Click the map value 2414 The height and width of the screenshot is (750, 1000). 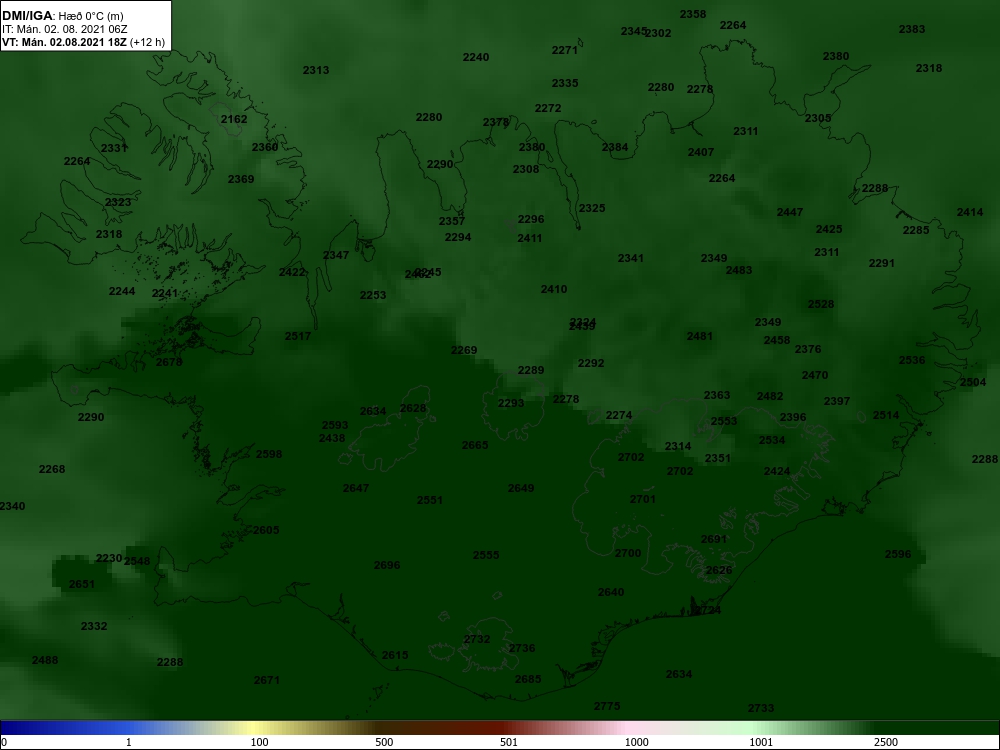click(x=970, y=212)
